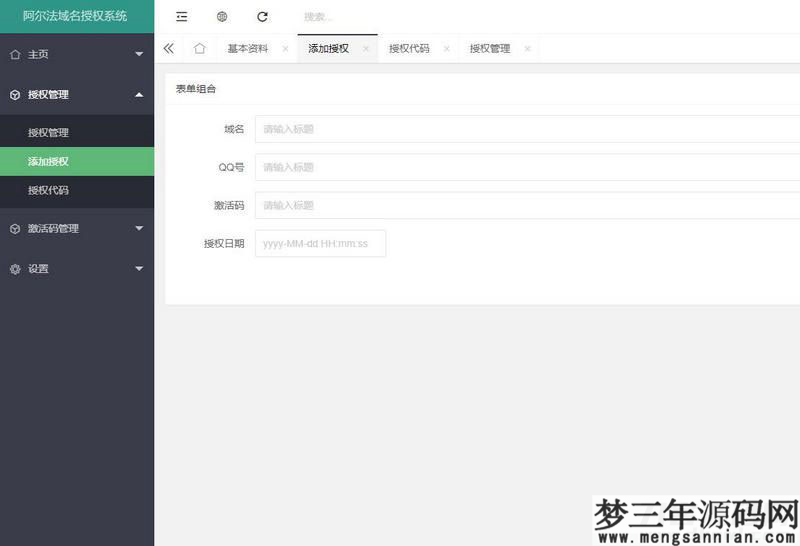This screenshot has width=800, height=546.
Task: Click the double-left arrow tab scroll icon
Action: (168, 48)
